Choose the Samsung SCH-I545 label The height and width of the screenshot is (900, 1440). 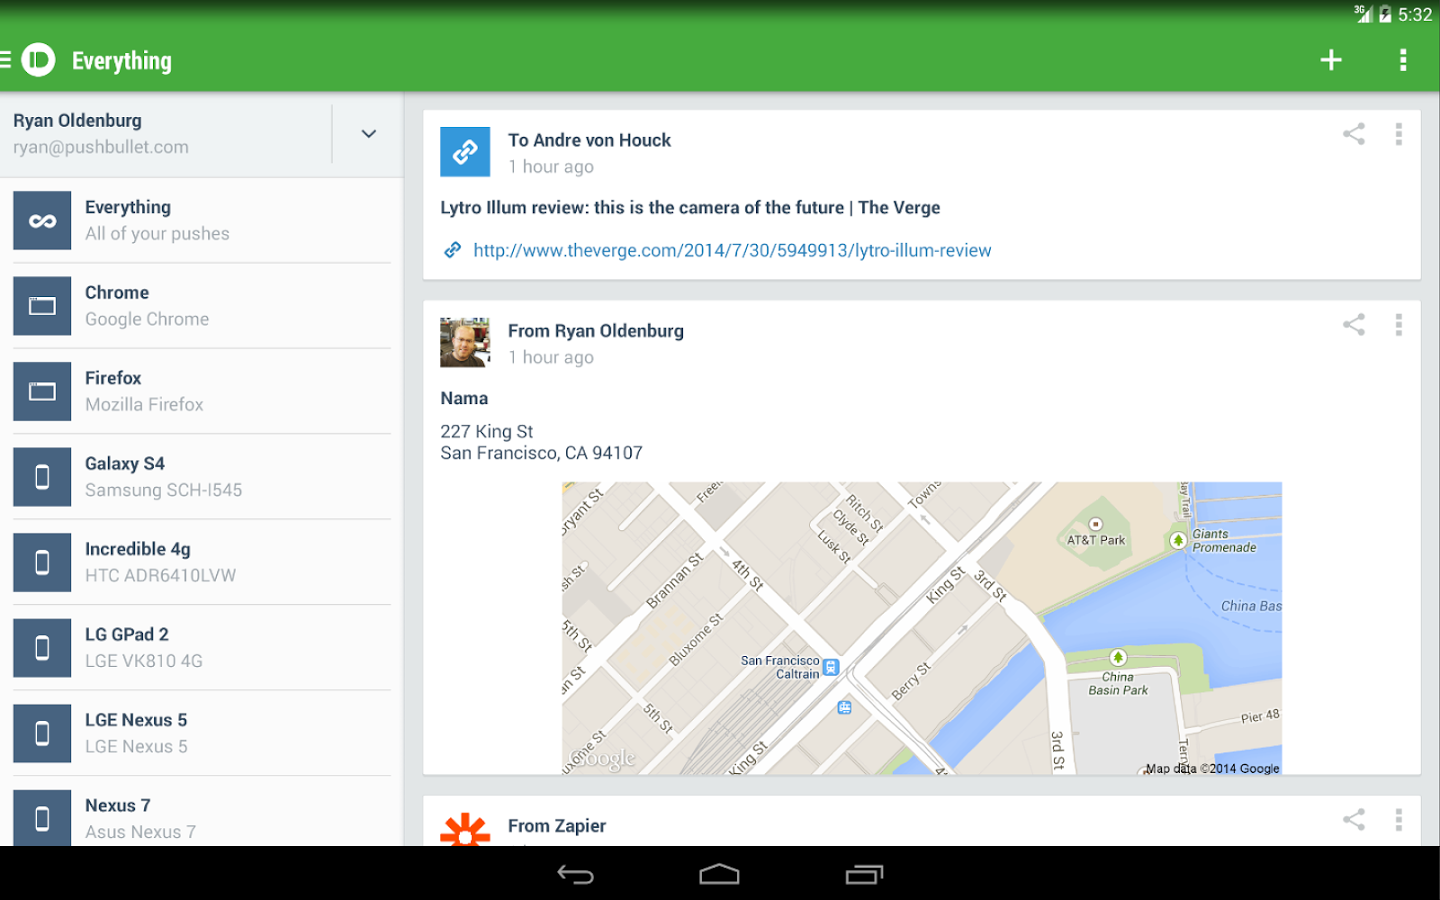coord(163,490)
